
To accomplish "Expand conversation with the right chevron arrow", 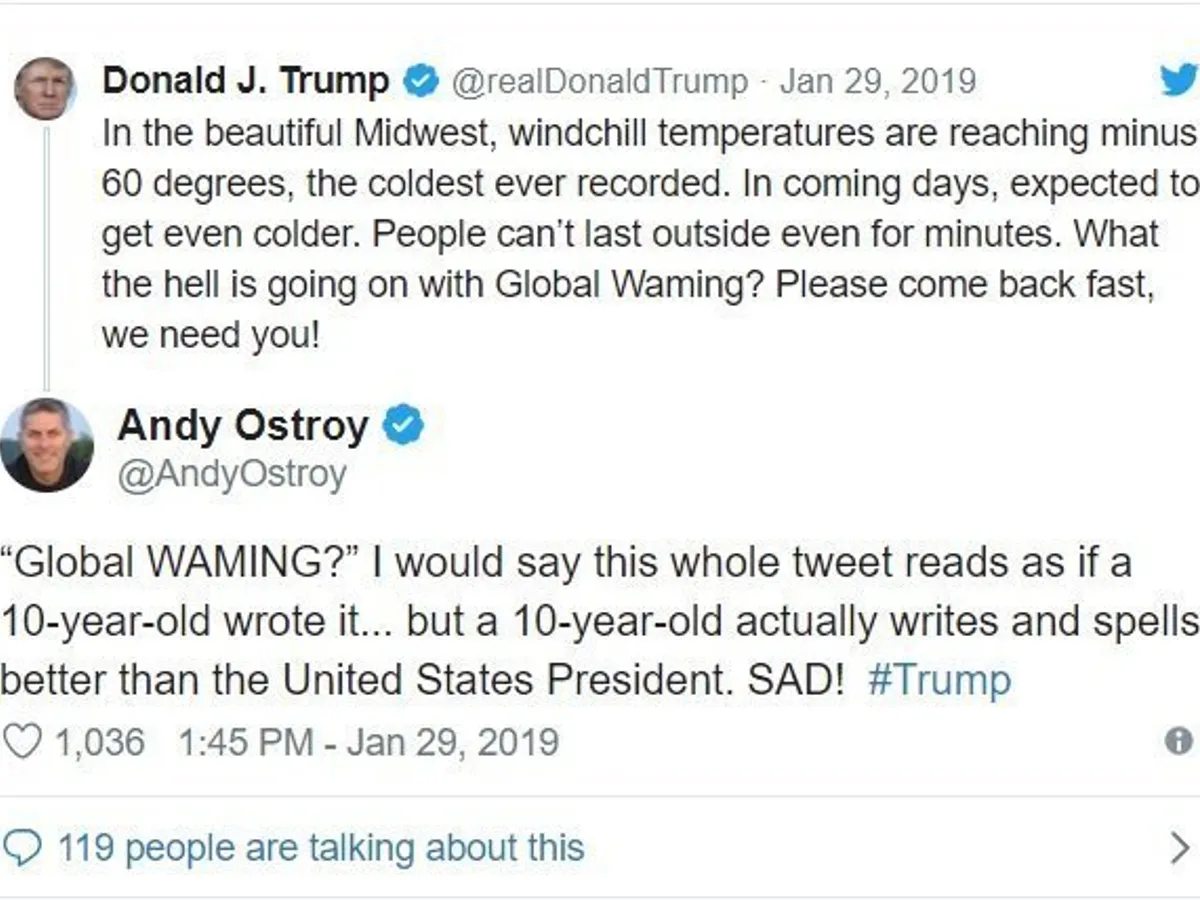I will (1180, 849).
